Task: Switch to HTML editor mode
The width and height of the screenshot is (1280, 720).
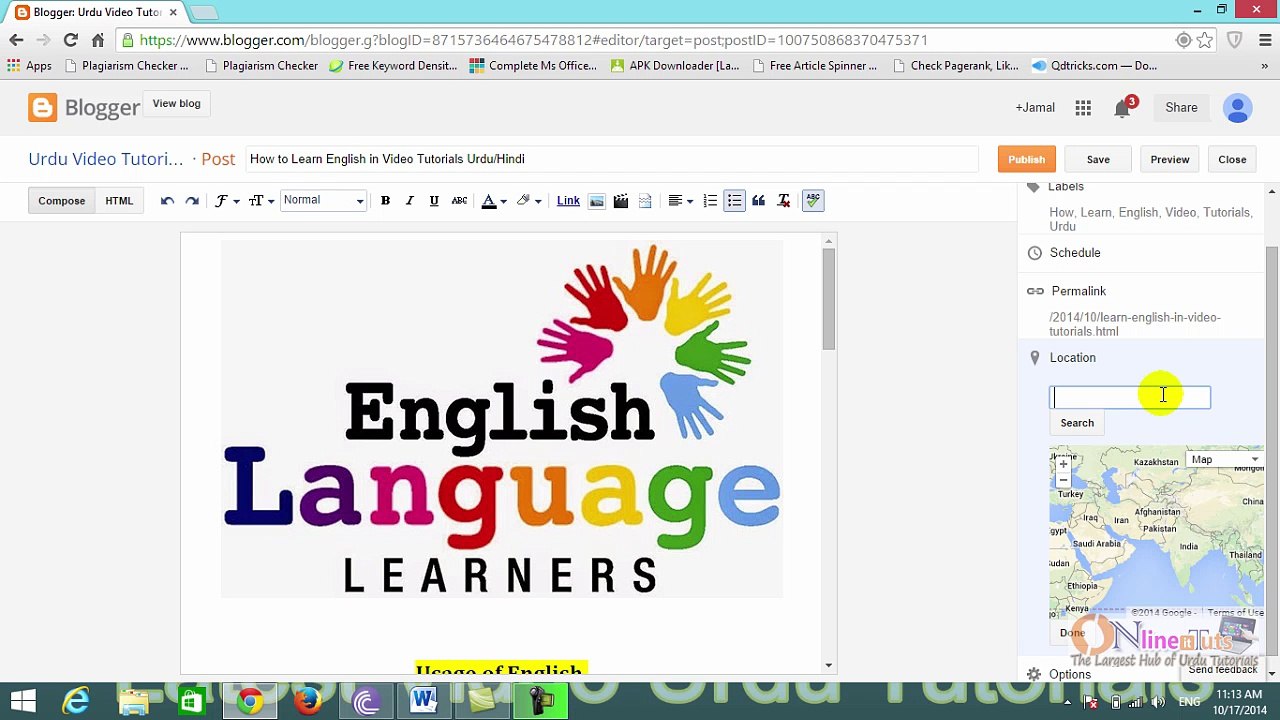Action: pos(119,201)
